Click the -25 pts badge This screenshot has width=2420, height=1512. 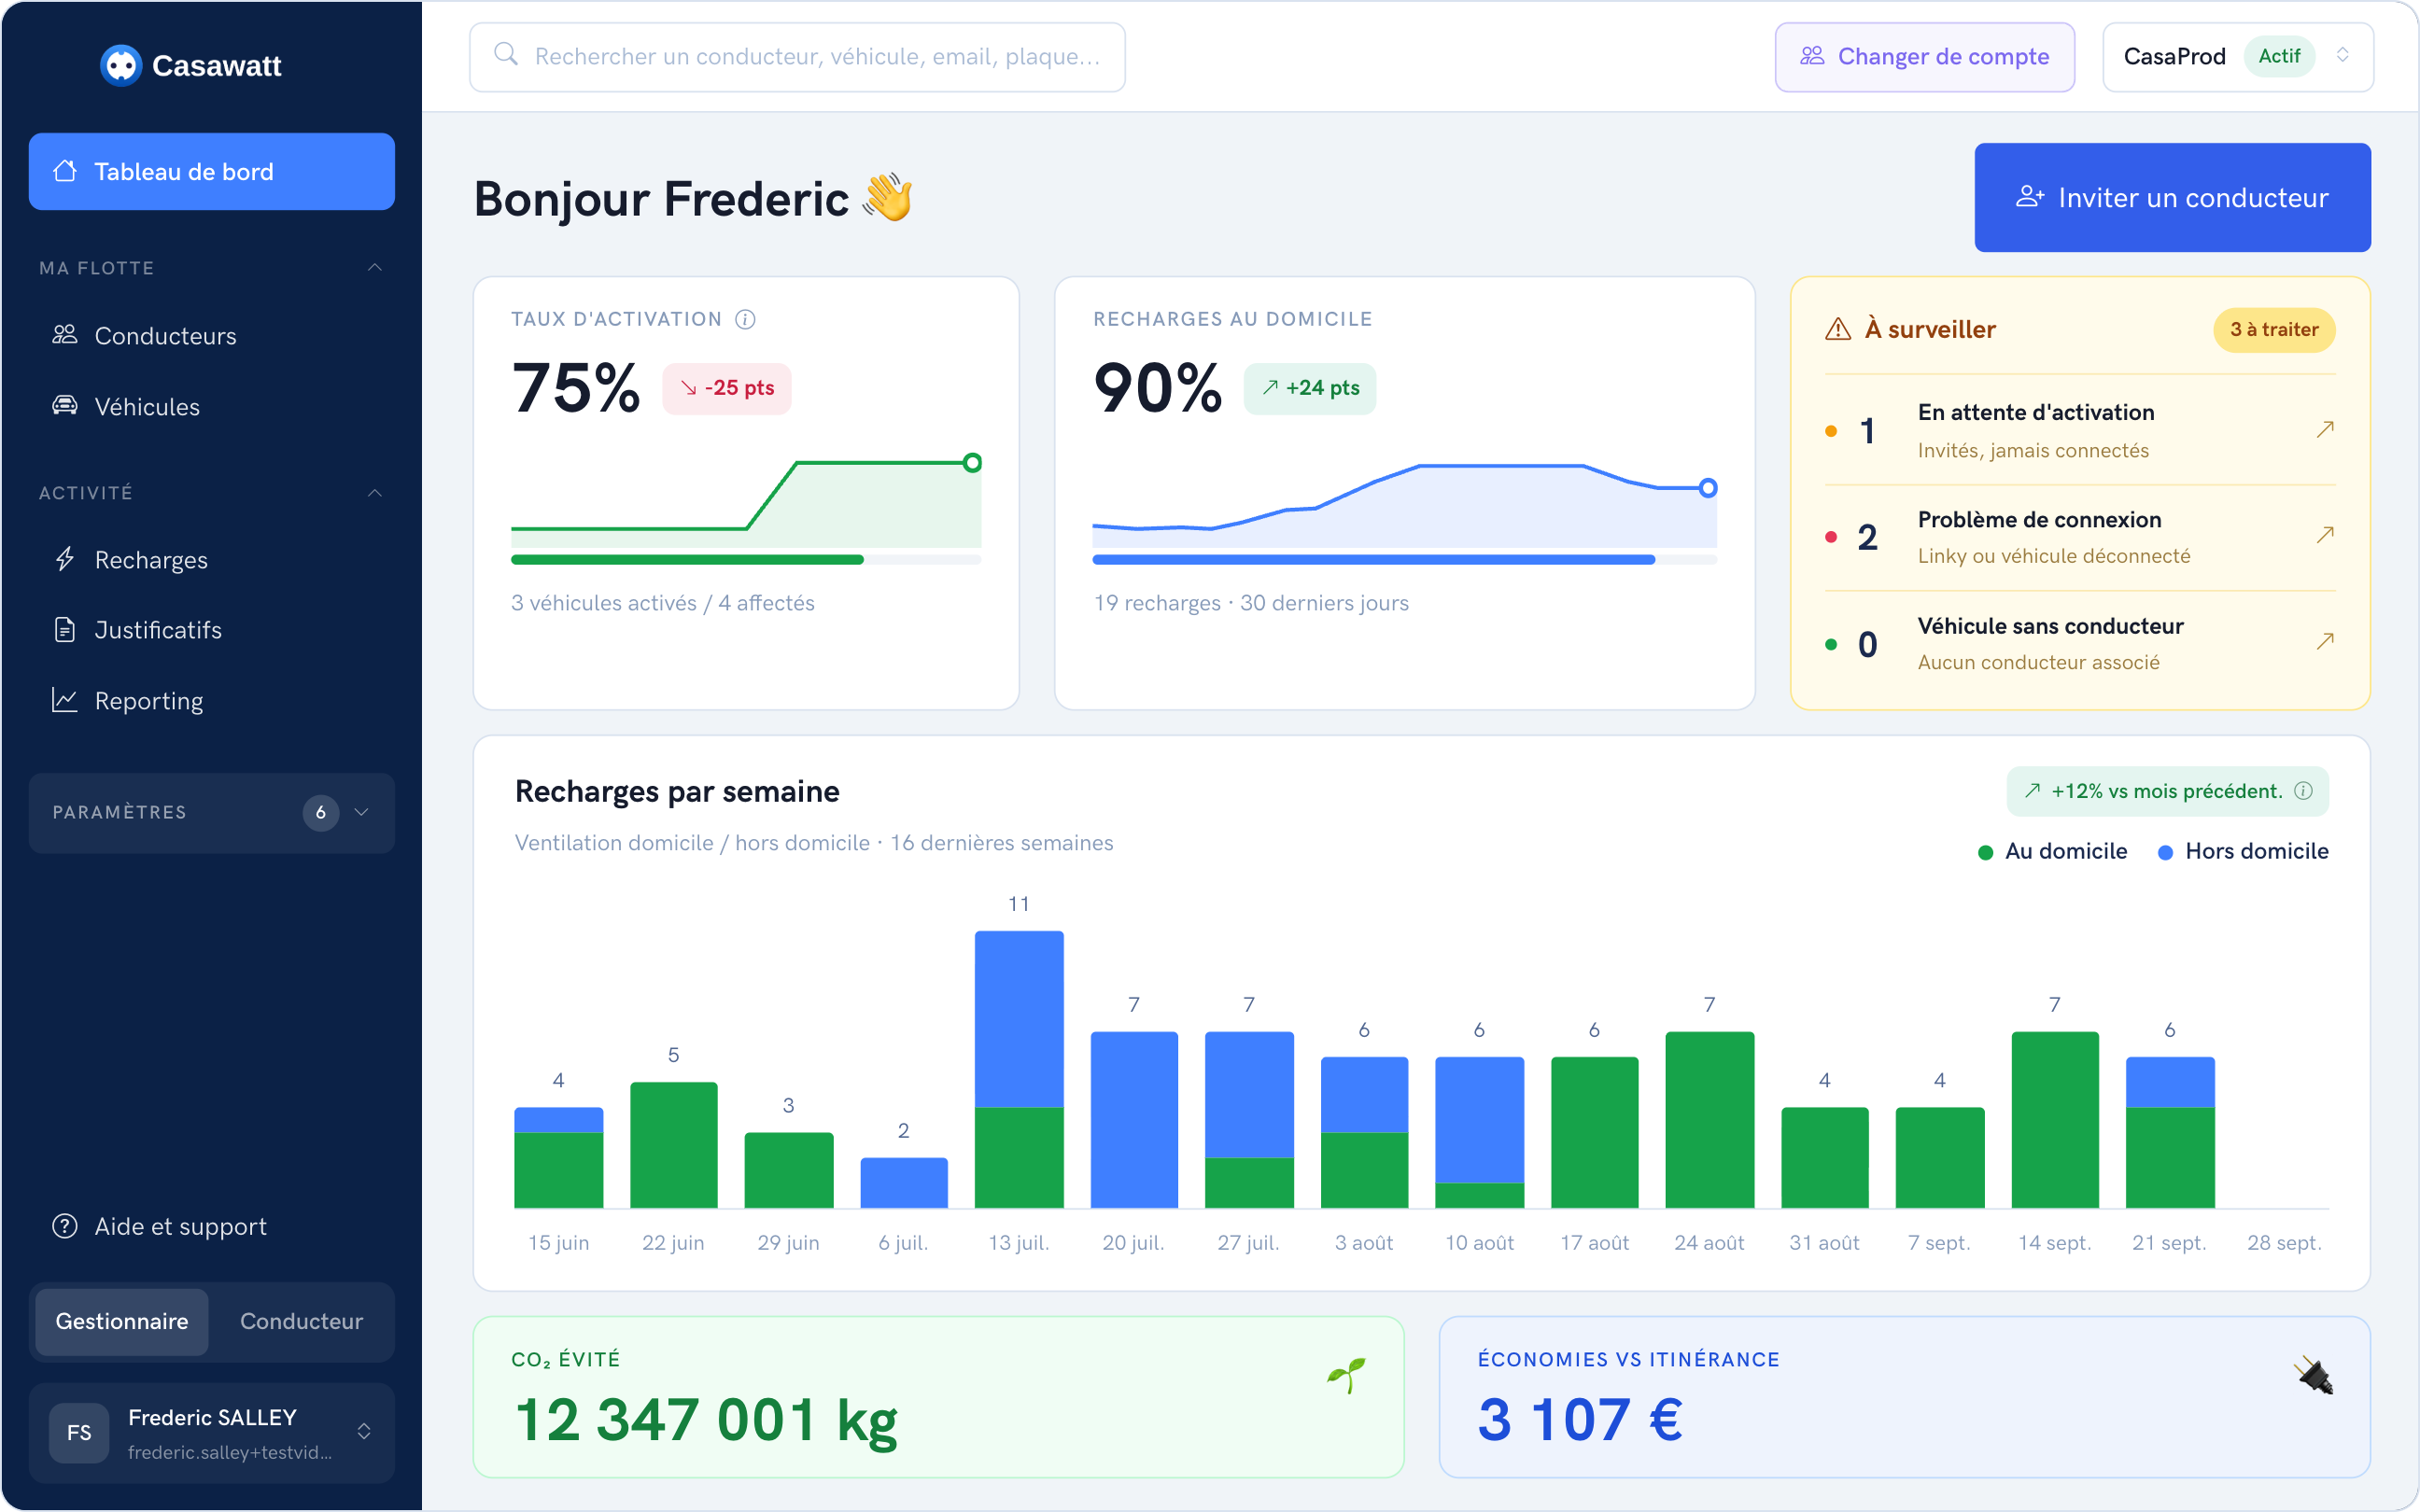click(x=727, y=388)
